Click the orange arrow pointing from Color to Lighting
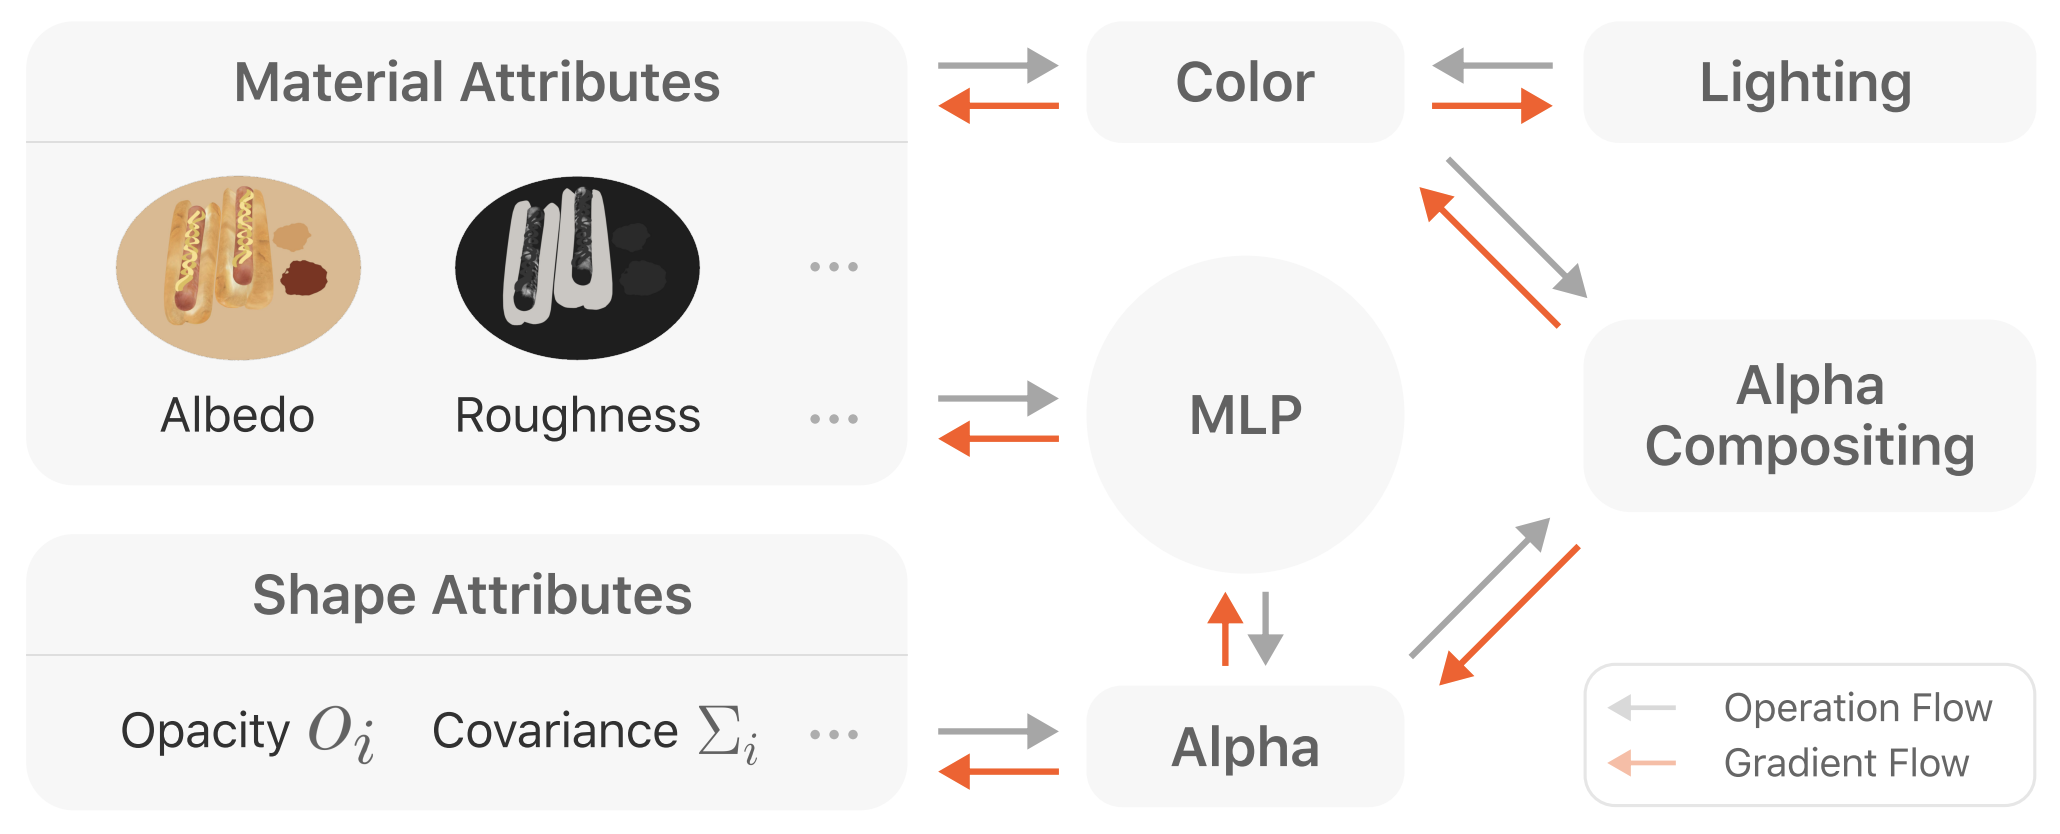Image resolution: width=2060 pixels, height=834 pixels. (x=1491, y=105)
